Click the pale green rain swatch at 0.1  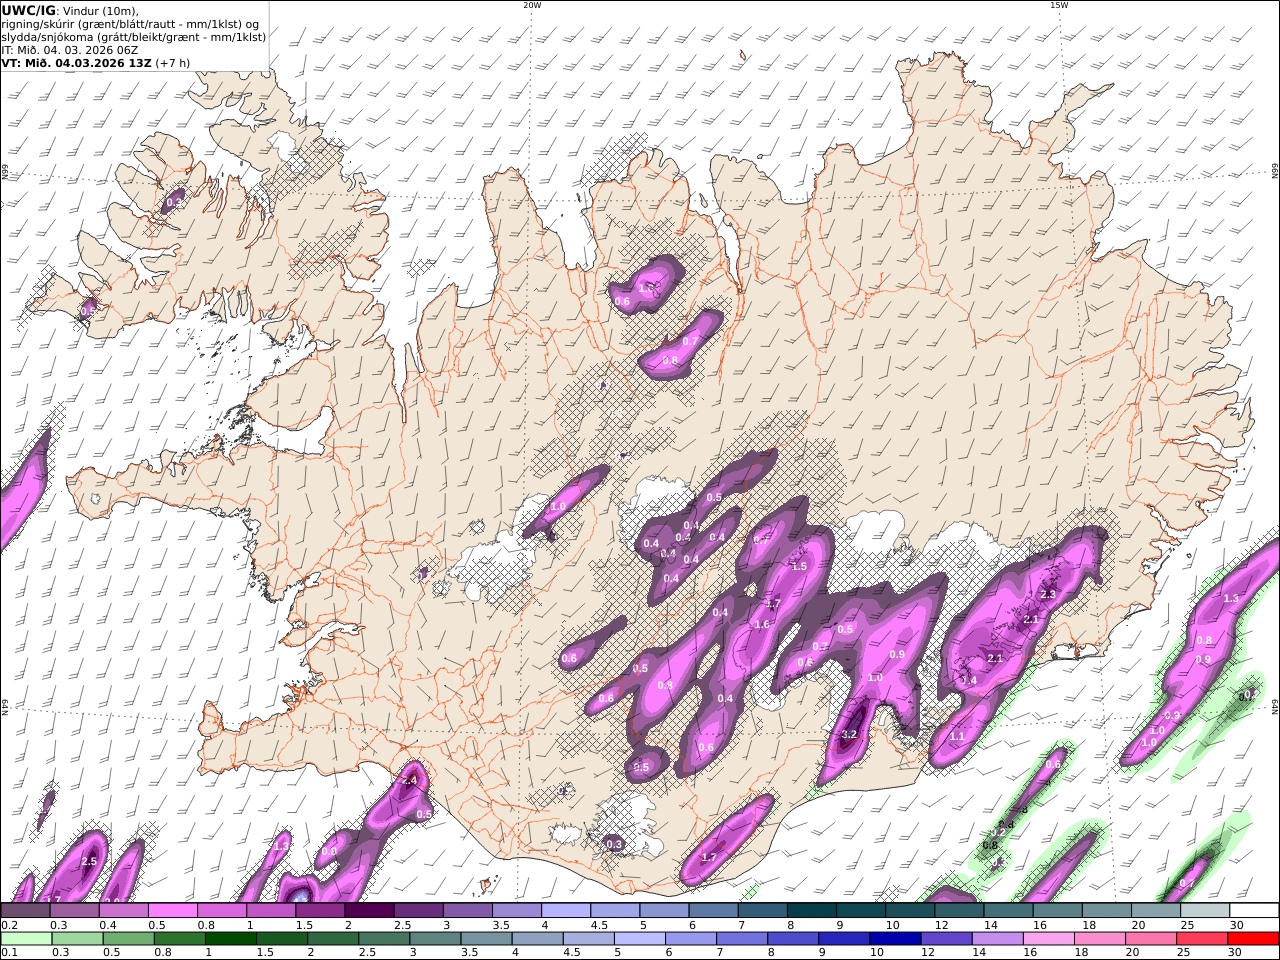click(26, 938)
